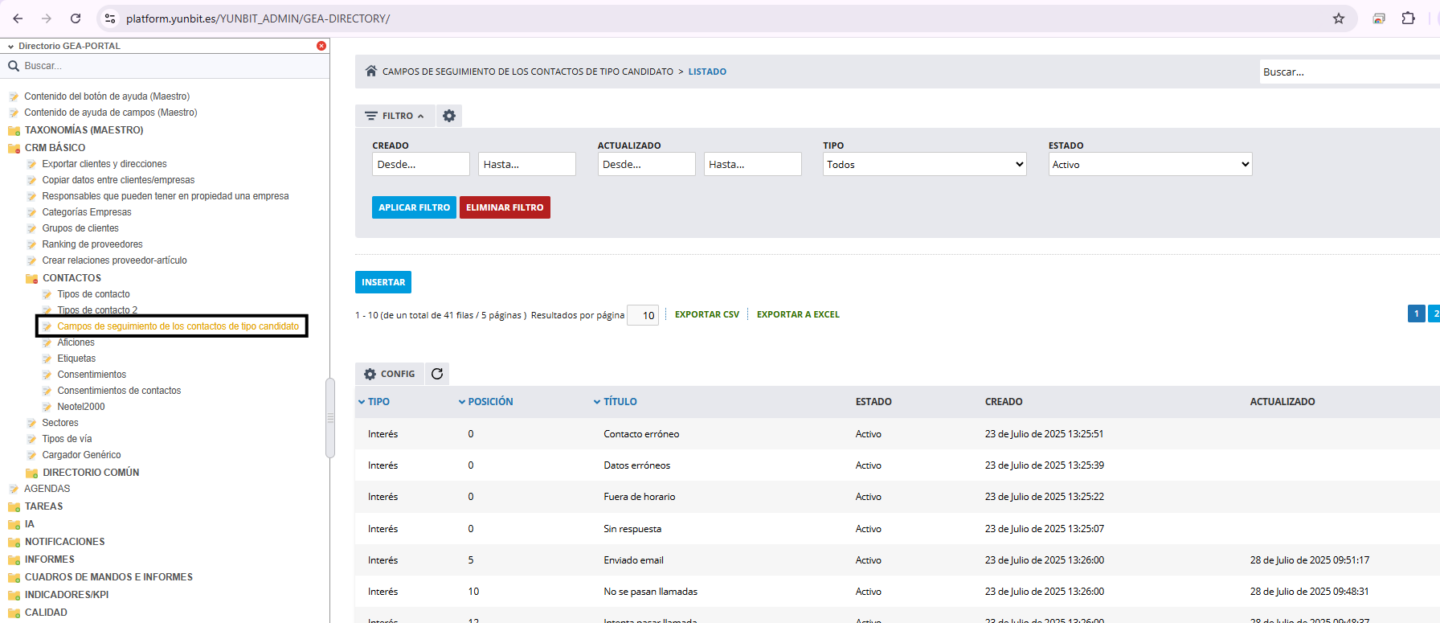Screen dimensions: 1440x623
Task: Expand the INFORMES folder in sidebar
Action: [x=49, y=559]
